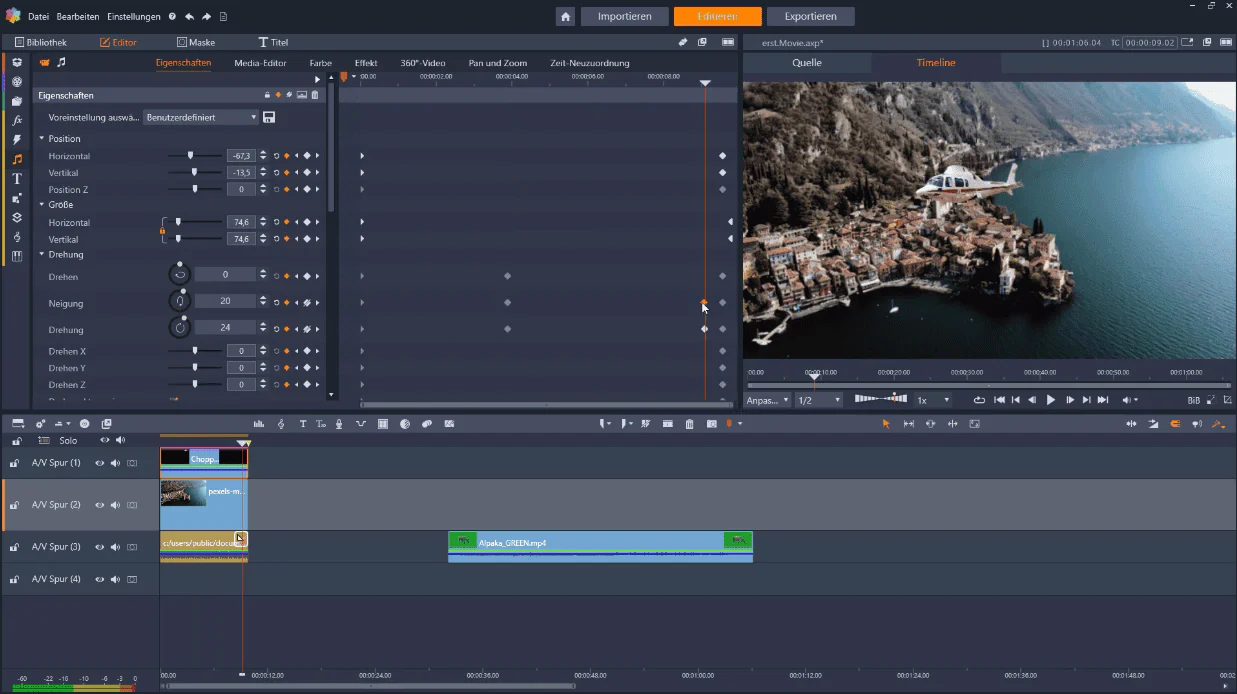The height and width of the screenshot is (694, 1237).
Task: Collapse the Größe section
Action: click(x=42, y=204)
